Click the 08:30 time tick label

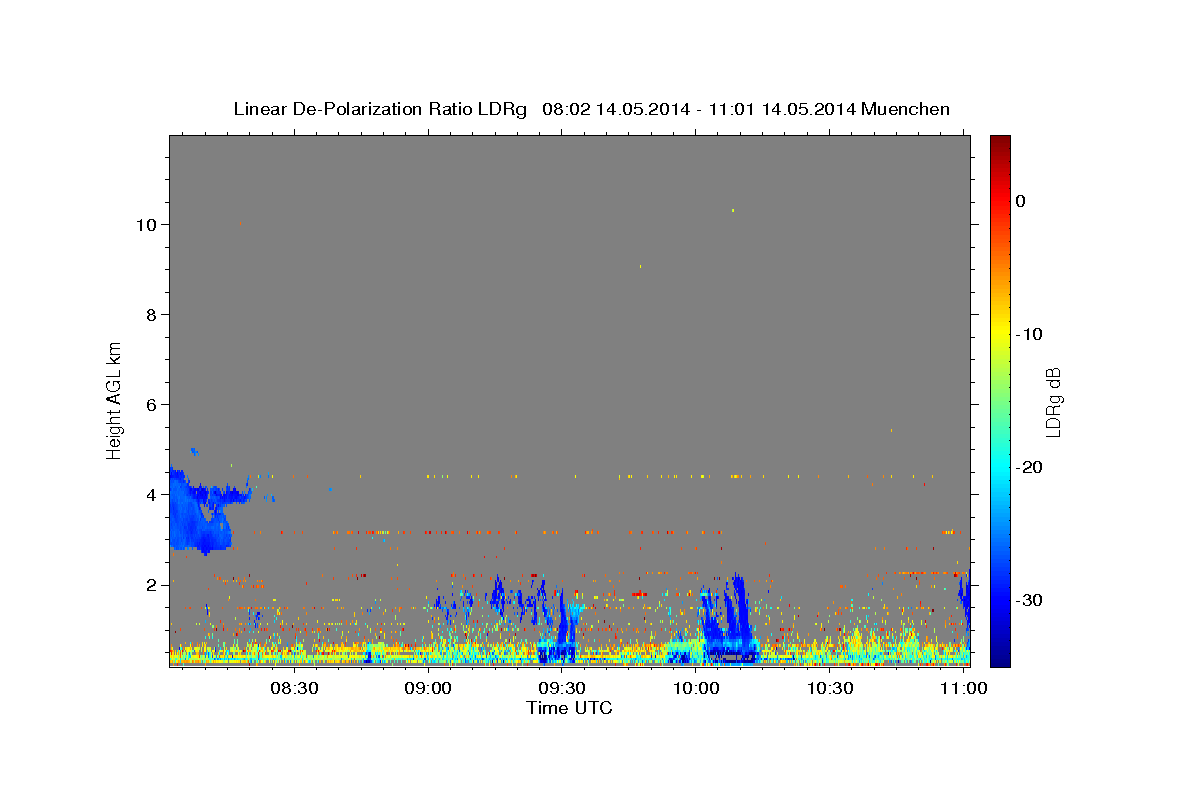[x=295, y=688]
